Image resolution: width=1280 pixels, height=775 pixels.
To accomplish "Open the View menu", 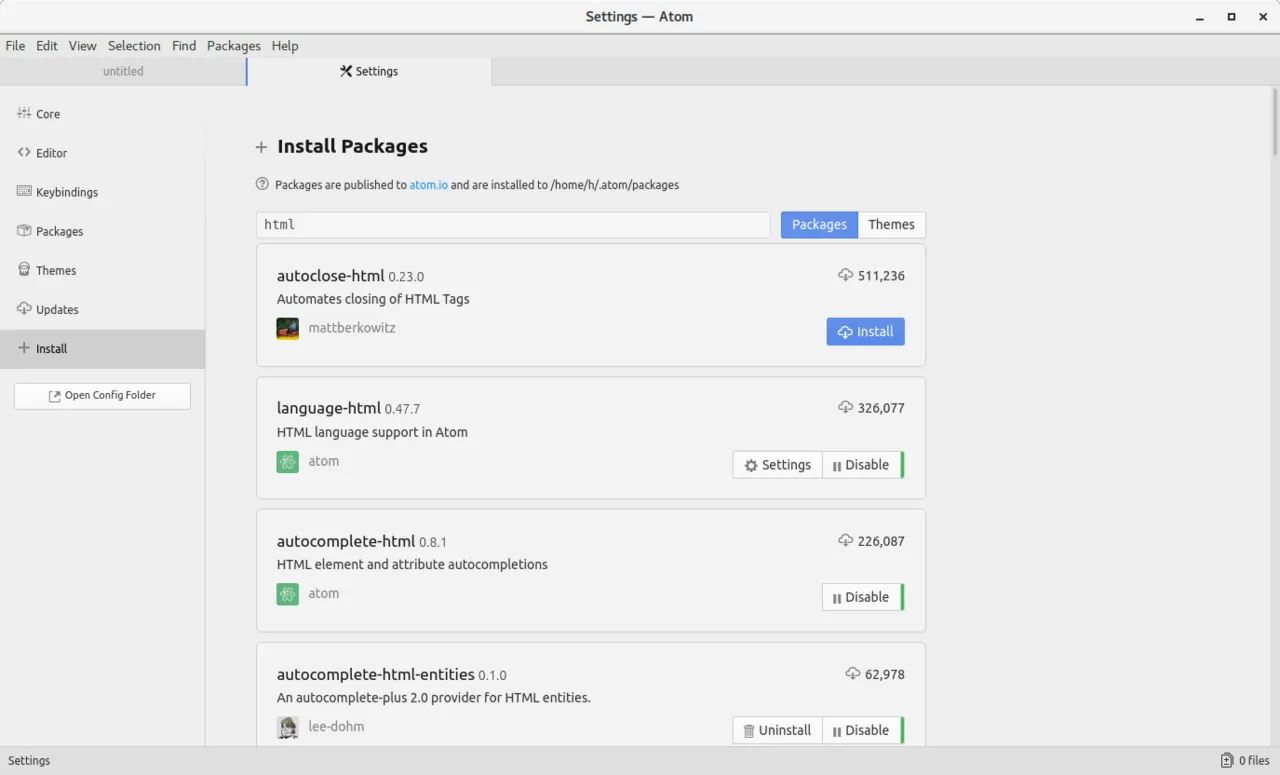I will coord(83,46).
